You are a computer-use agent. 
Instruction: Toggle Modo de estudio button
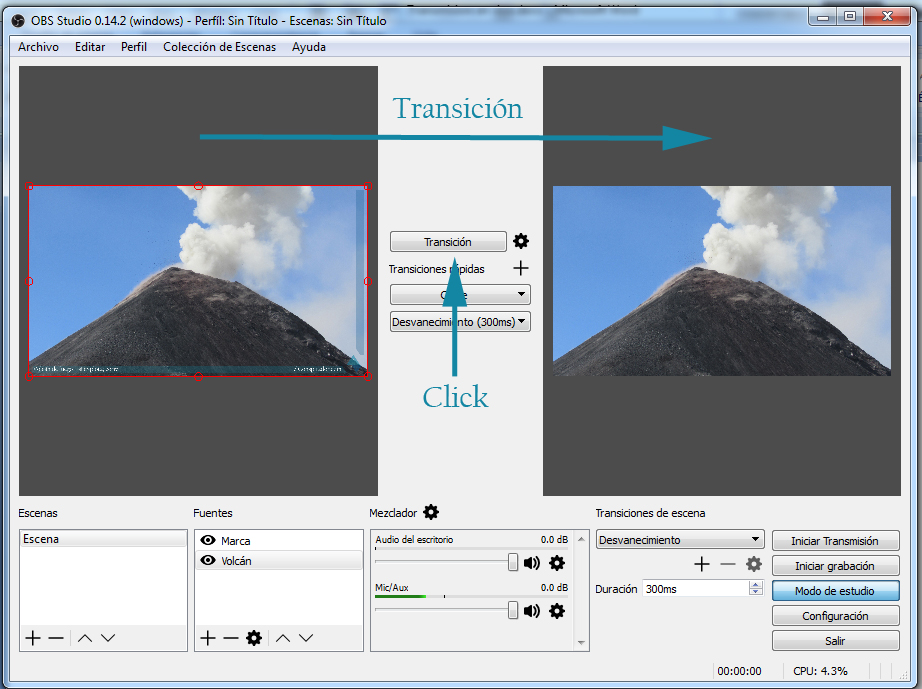point(835,591)
